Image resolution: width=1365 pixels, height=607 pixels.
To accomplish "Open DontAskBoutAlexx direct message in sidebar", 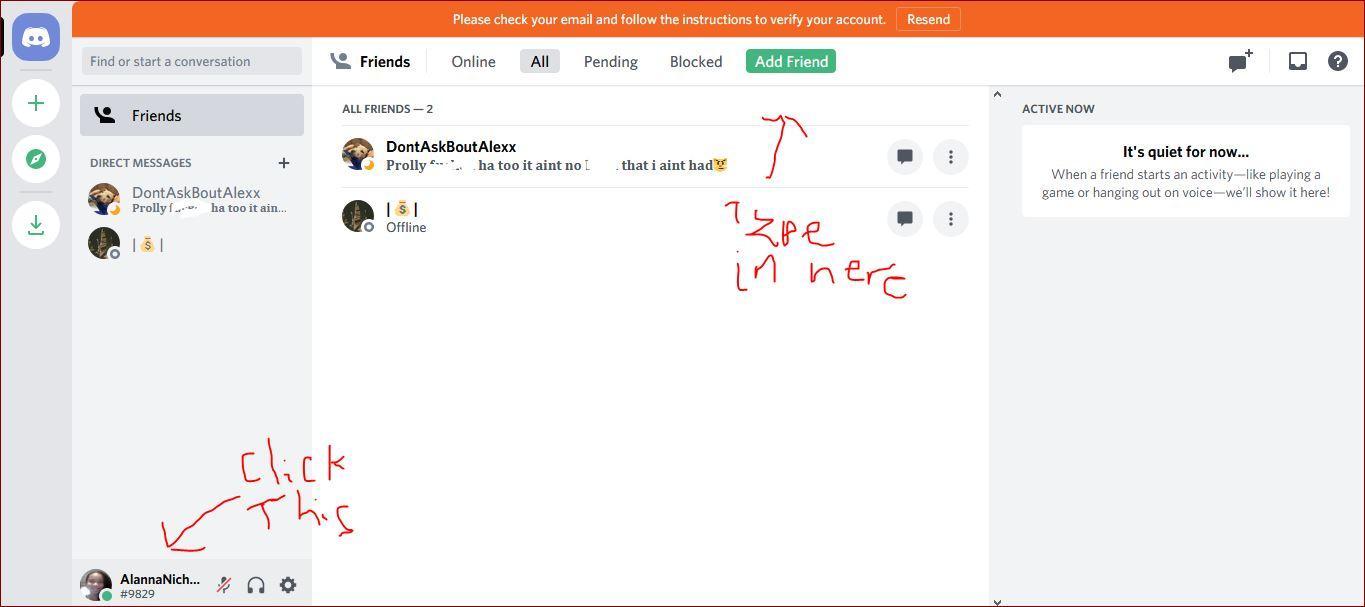I will coord(192,200).
